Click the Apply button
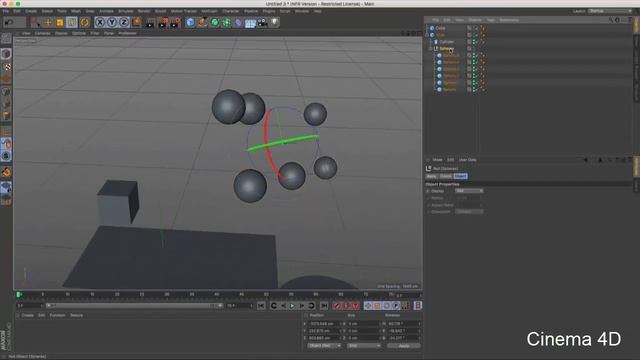The width and height of the screenshot is (640, 360). point(404,346)
